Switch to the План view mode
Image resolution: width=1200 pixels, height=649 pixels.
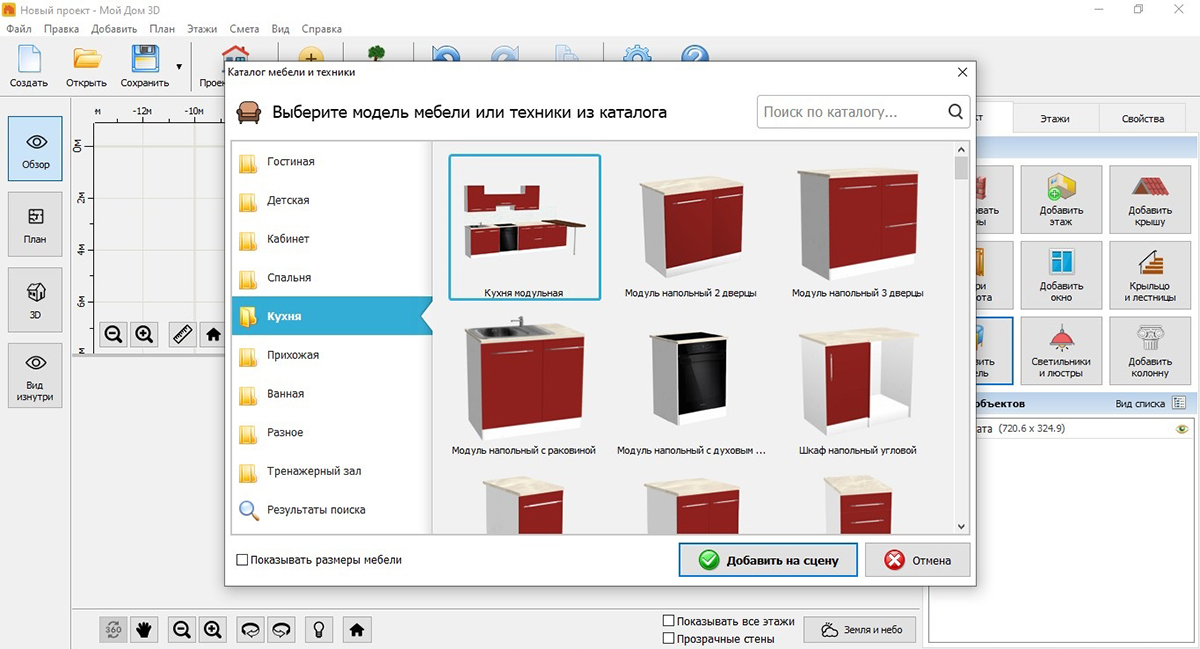[x=35, y=224]
